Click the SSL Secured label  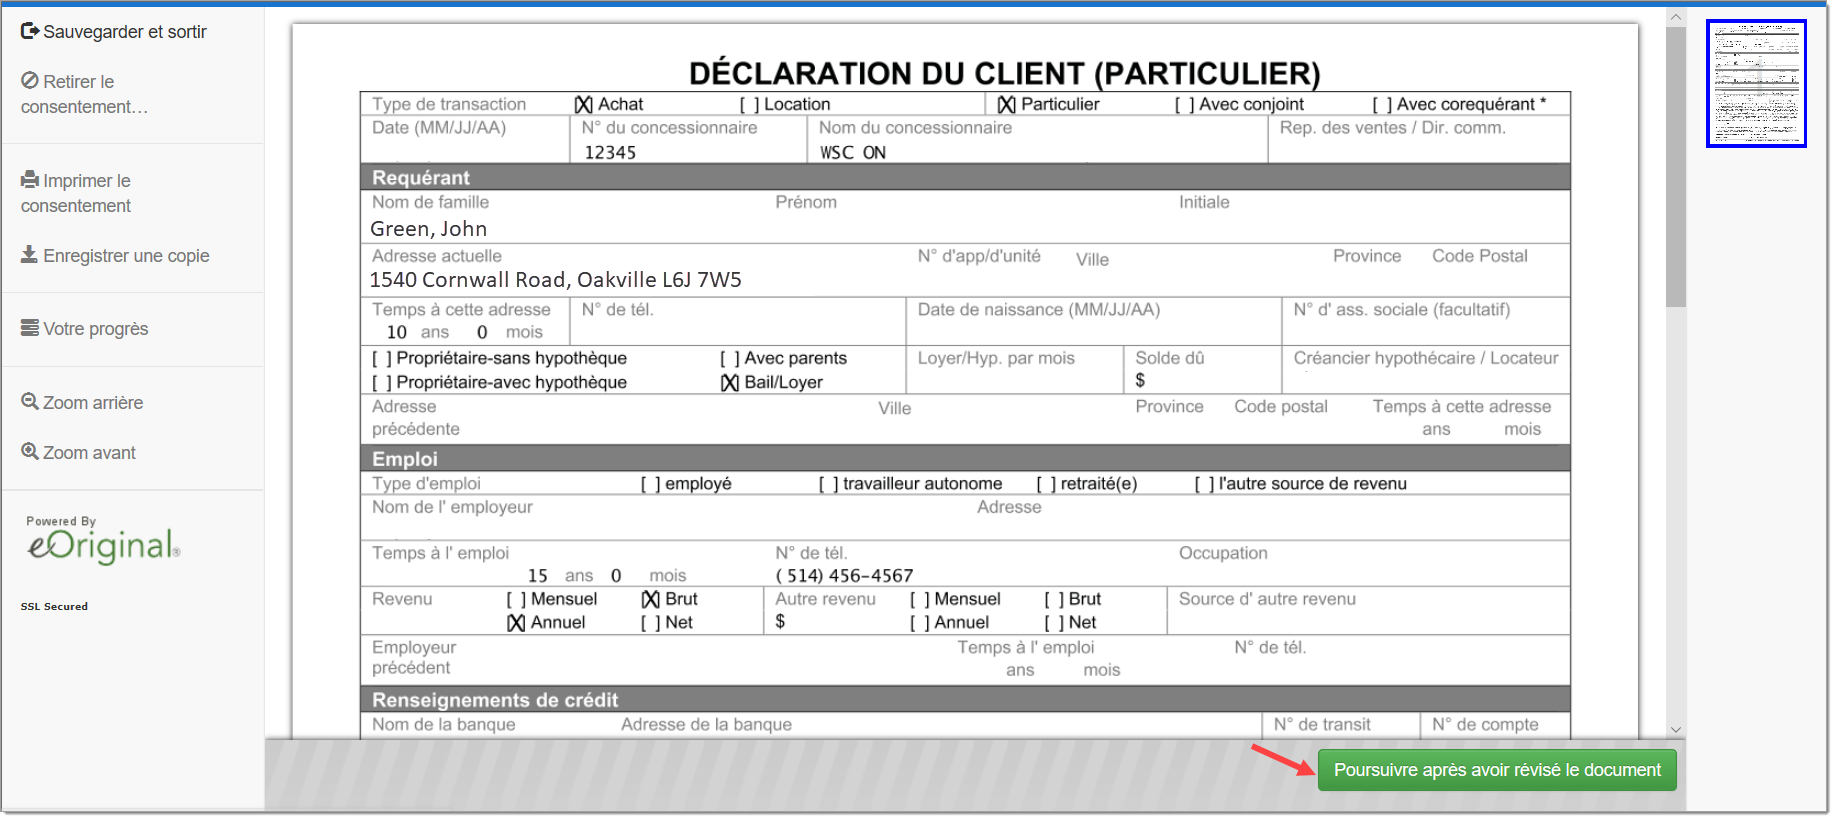click(x=54, y=606)
